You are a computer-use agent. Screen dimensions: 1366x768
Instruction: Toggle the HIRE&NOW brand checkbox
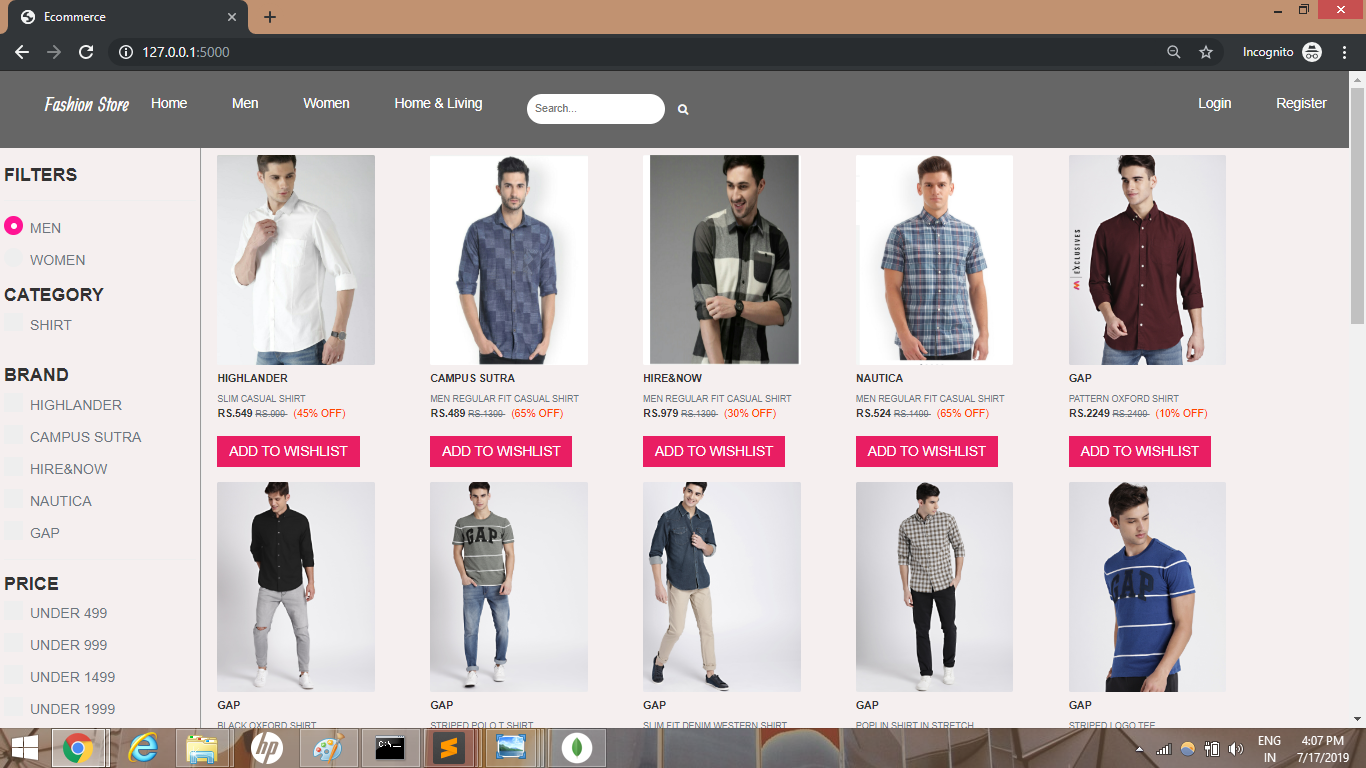13,467
